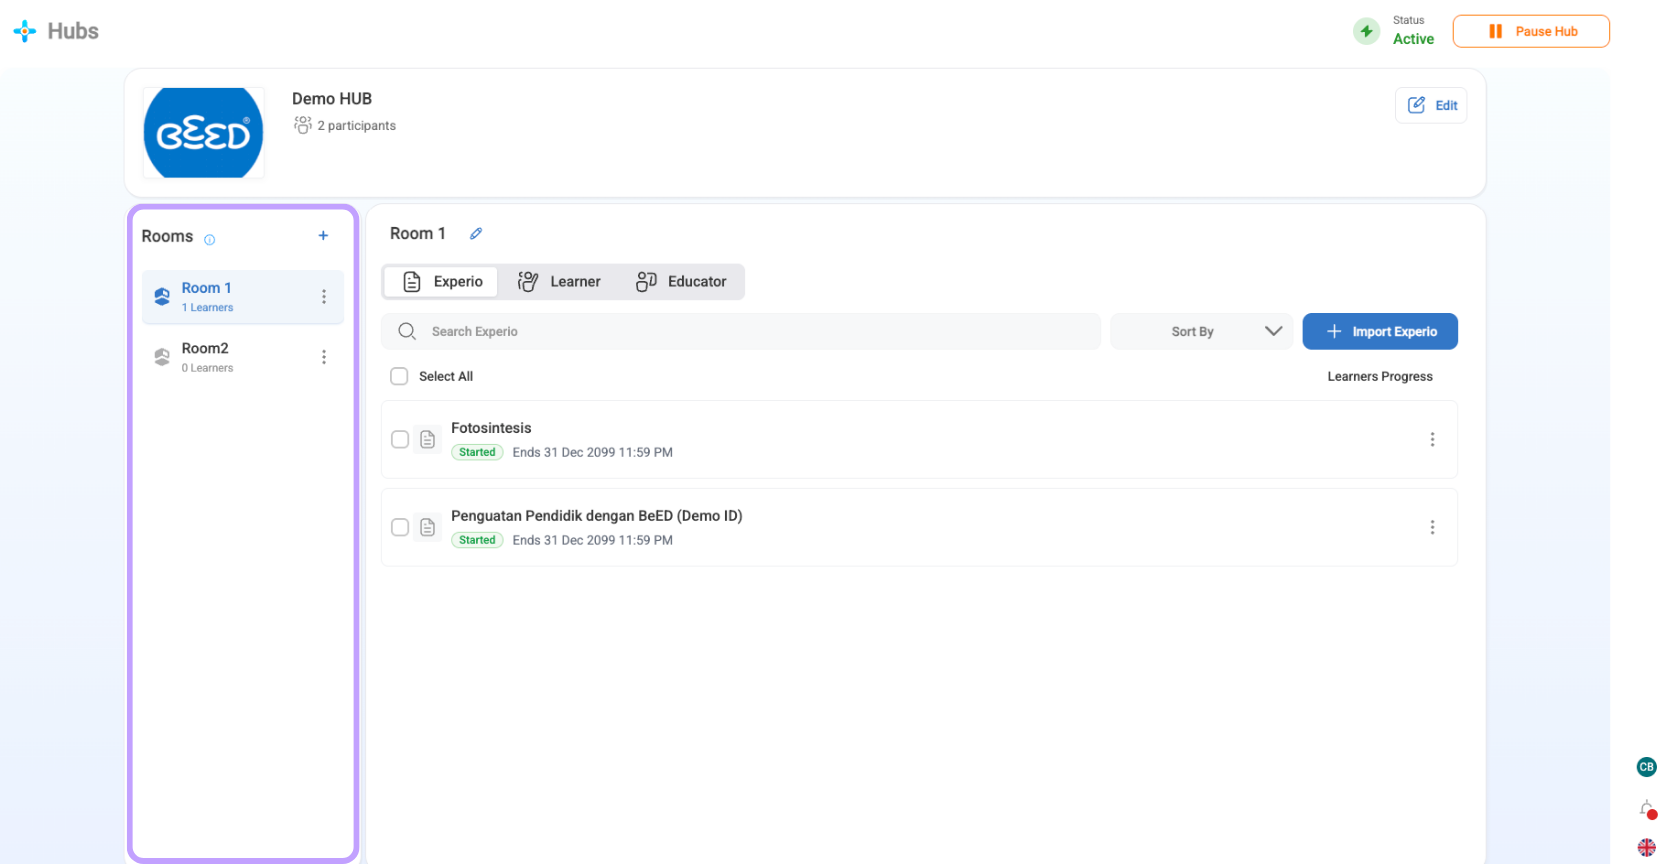Switch to the Educator tab
1666x864 pixels.
point(681,282)
